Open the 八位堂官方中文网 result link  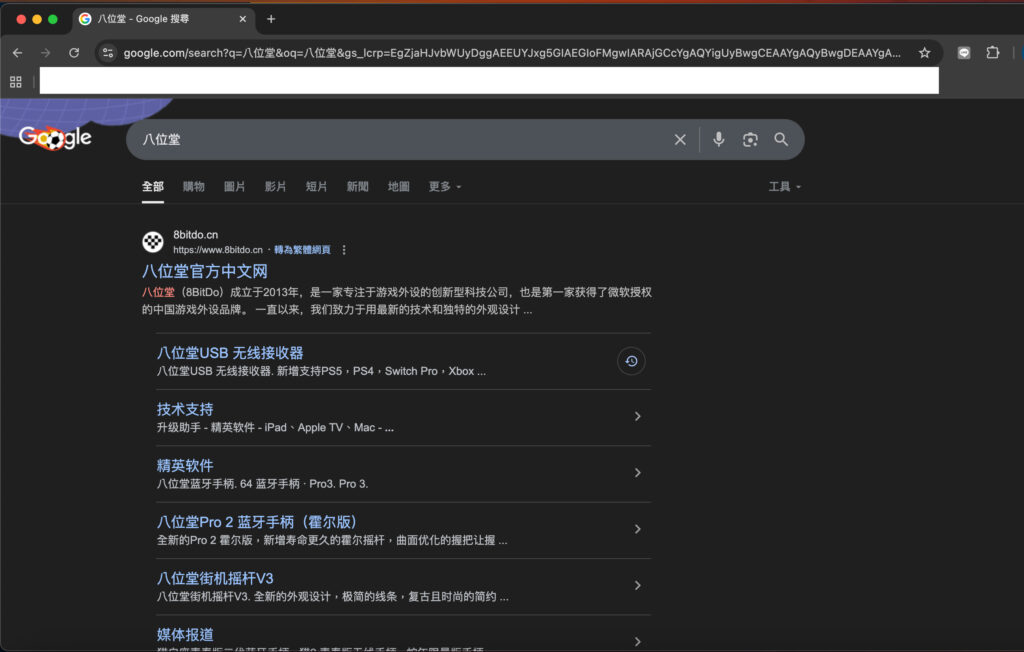(x=204, y=271)
